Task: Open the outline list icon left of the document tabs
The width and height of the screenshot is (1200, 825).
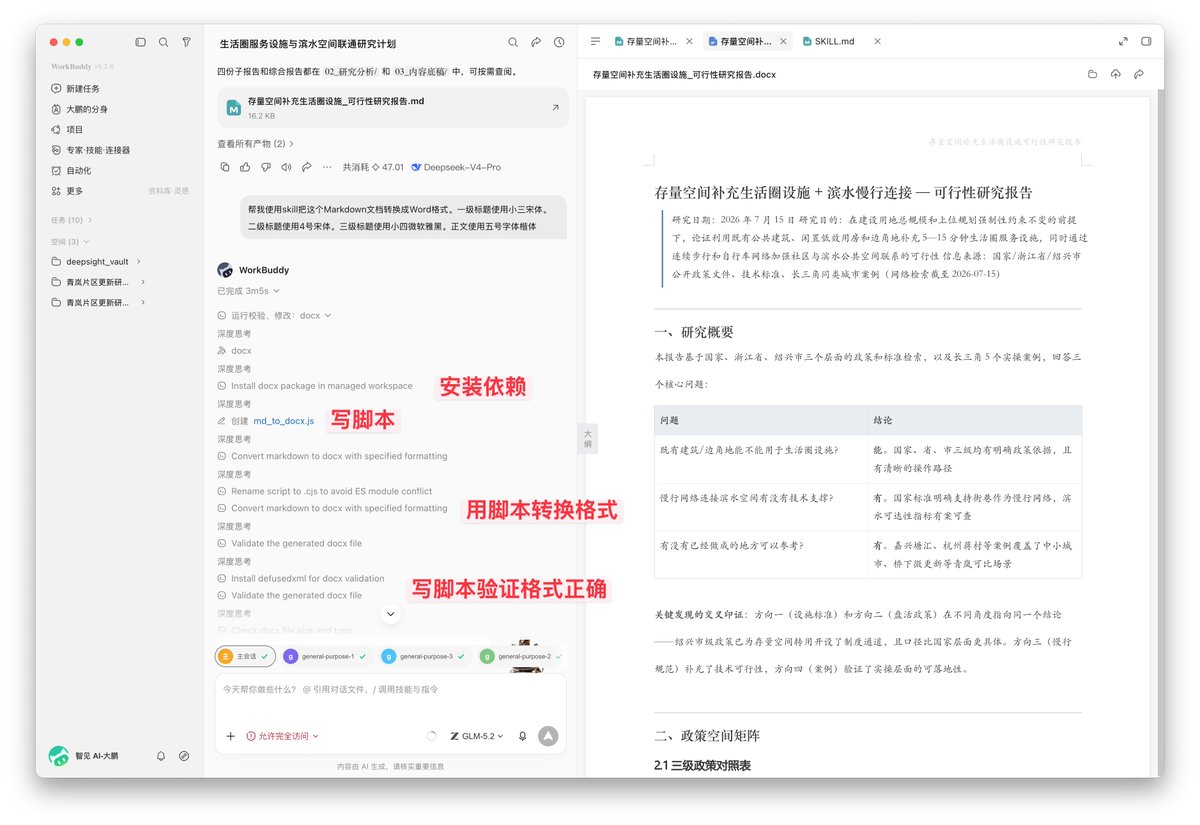Action: click(595, 41)
